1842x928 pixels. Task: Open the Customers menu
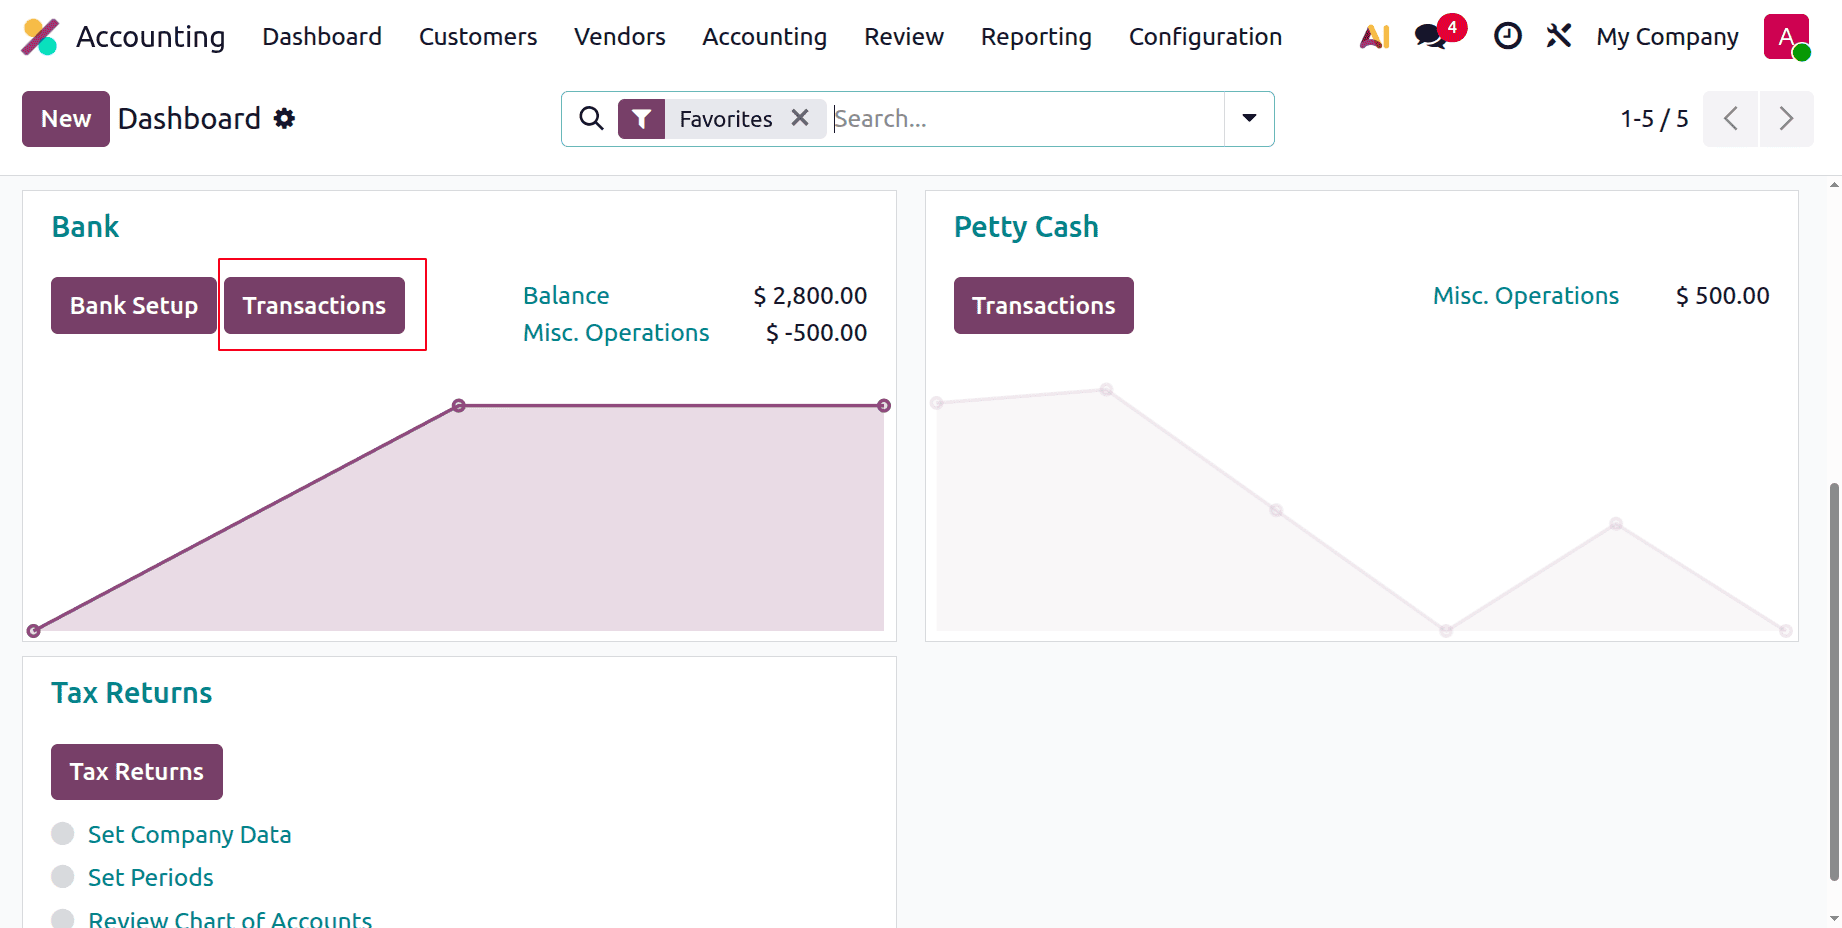[478, 37]
